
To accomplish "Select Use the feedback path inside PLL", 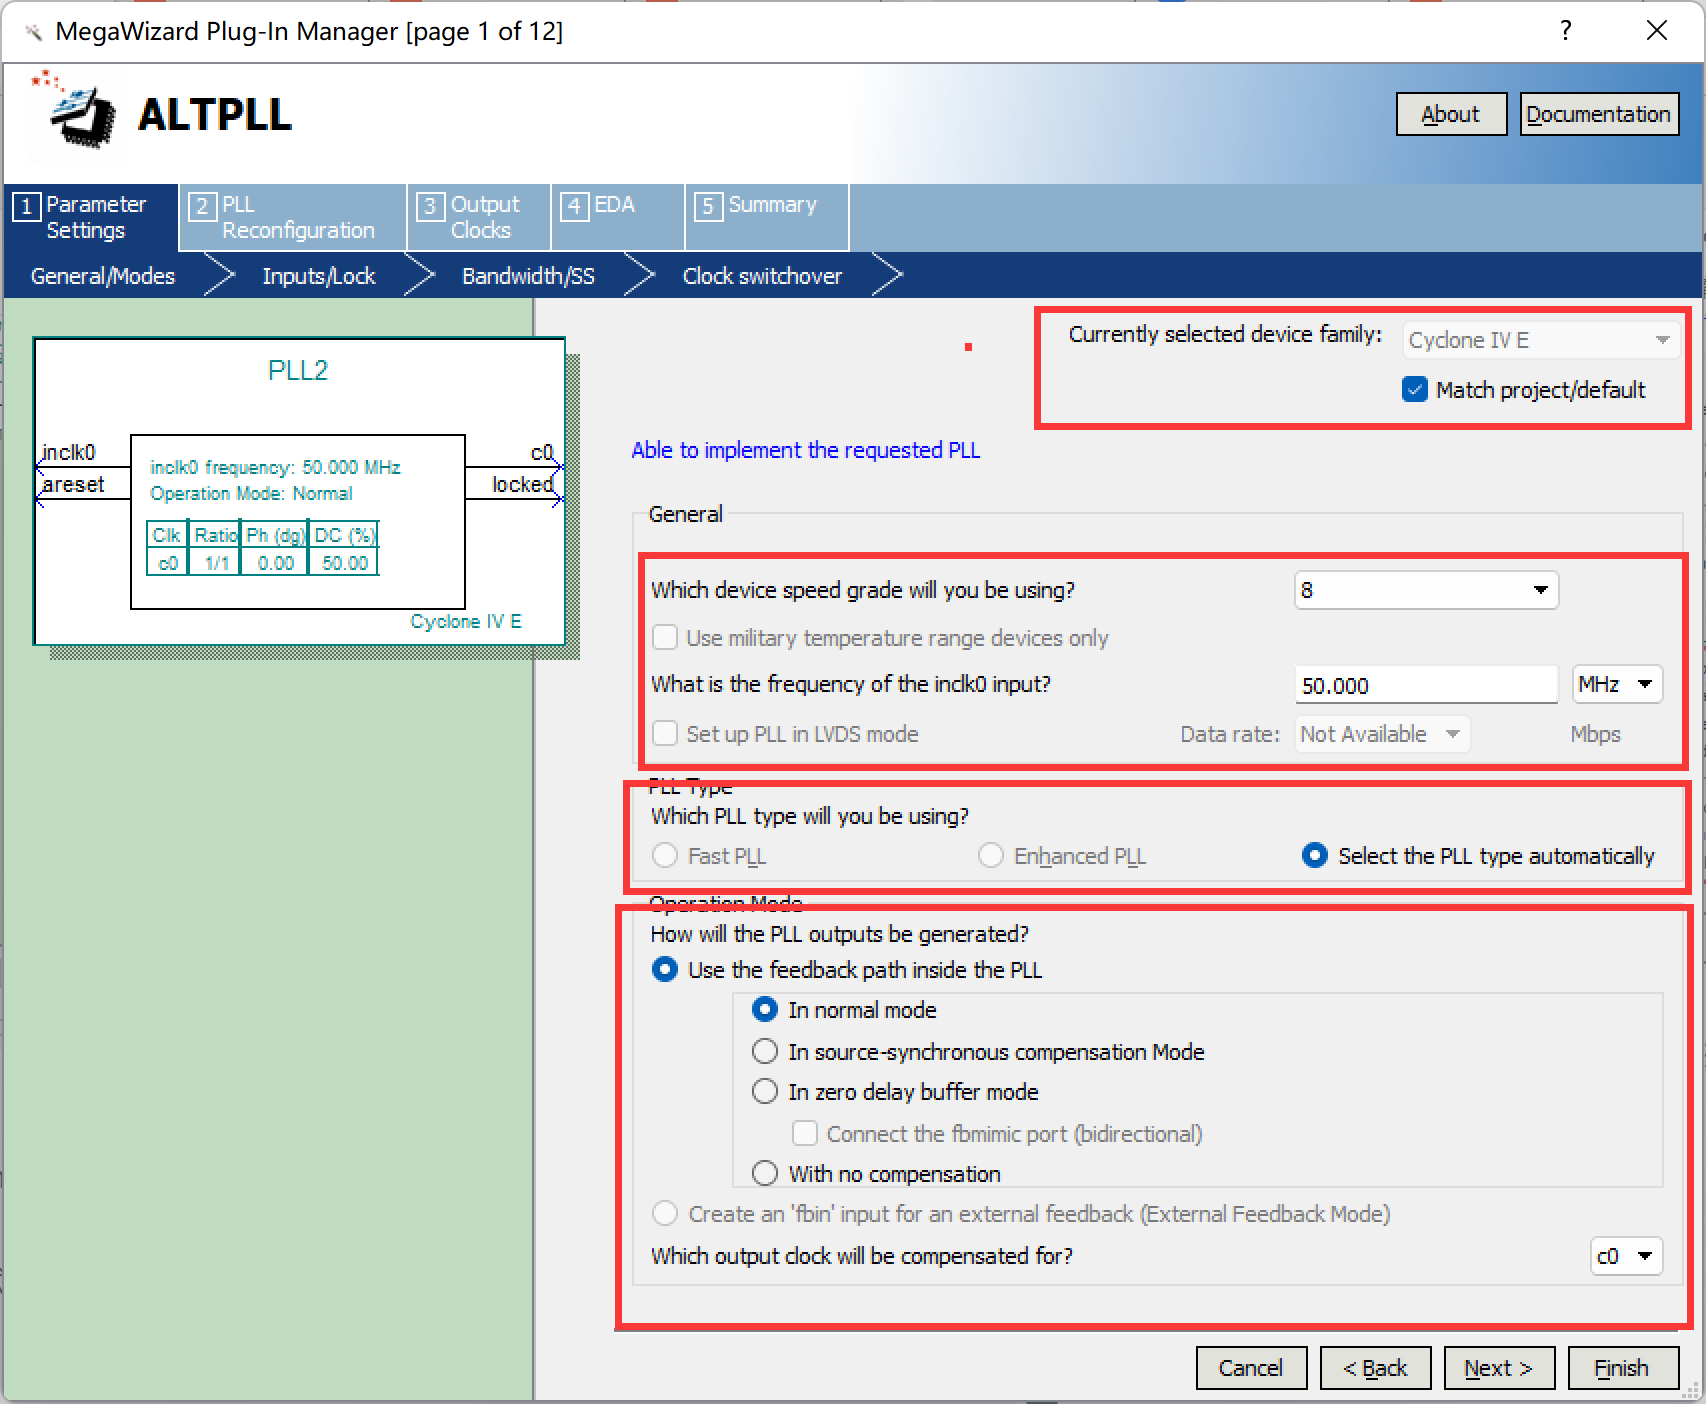I will (665, 970).
